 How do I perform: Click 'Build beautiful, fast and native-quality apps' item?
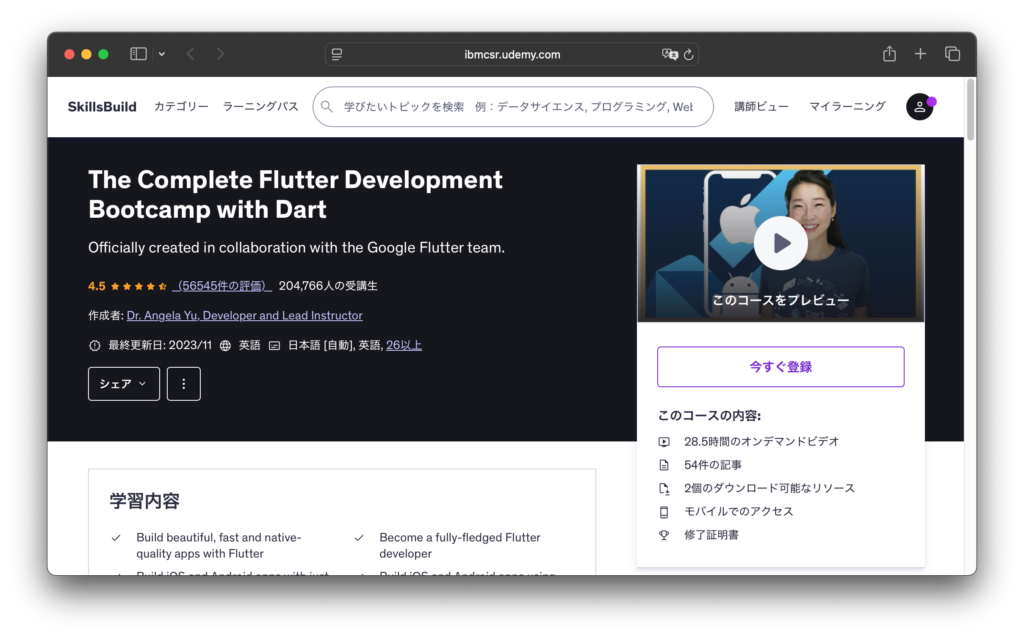(x=218, y=545)
